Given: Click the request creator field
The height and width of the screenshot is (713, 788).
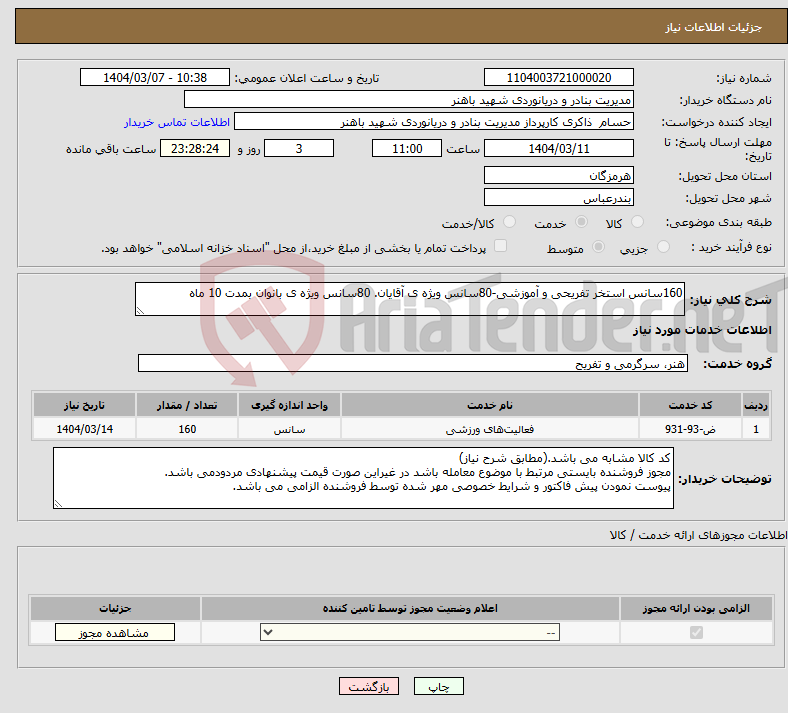Looking at the screenshot, I should pyautogui.click(x=434, y=122).
